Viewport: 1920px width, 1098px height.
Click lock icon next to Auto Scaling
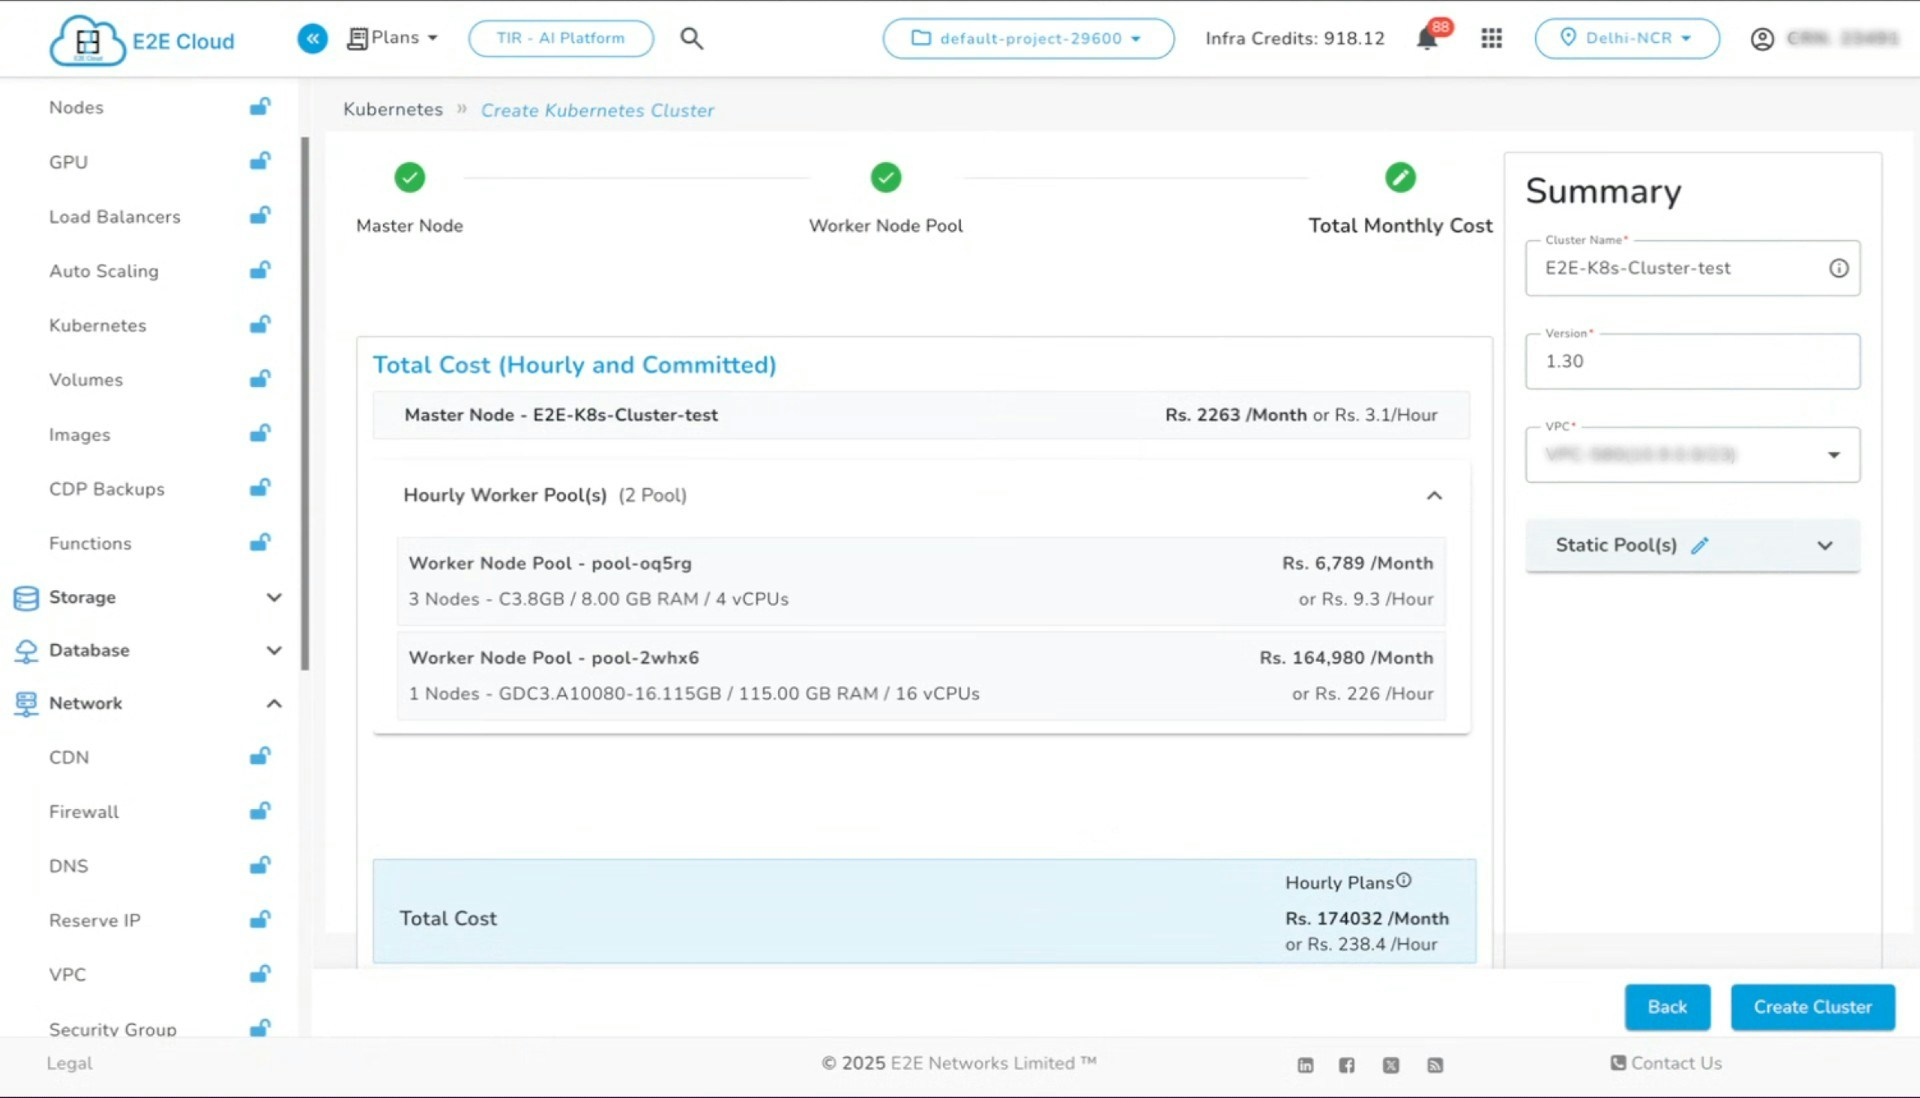[x=260, y=269]
